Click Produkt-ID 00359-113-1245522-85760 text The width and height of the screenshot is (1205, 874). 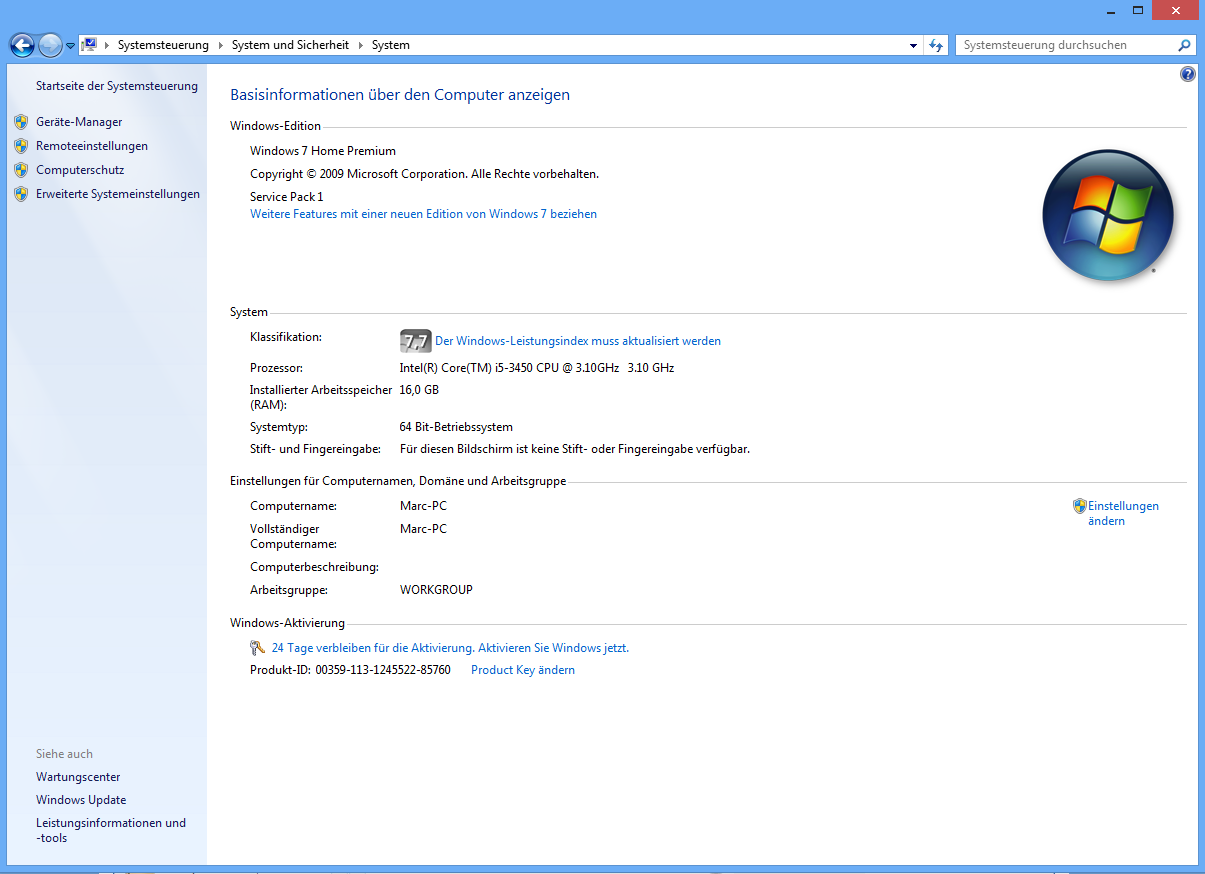click(350, 670)
